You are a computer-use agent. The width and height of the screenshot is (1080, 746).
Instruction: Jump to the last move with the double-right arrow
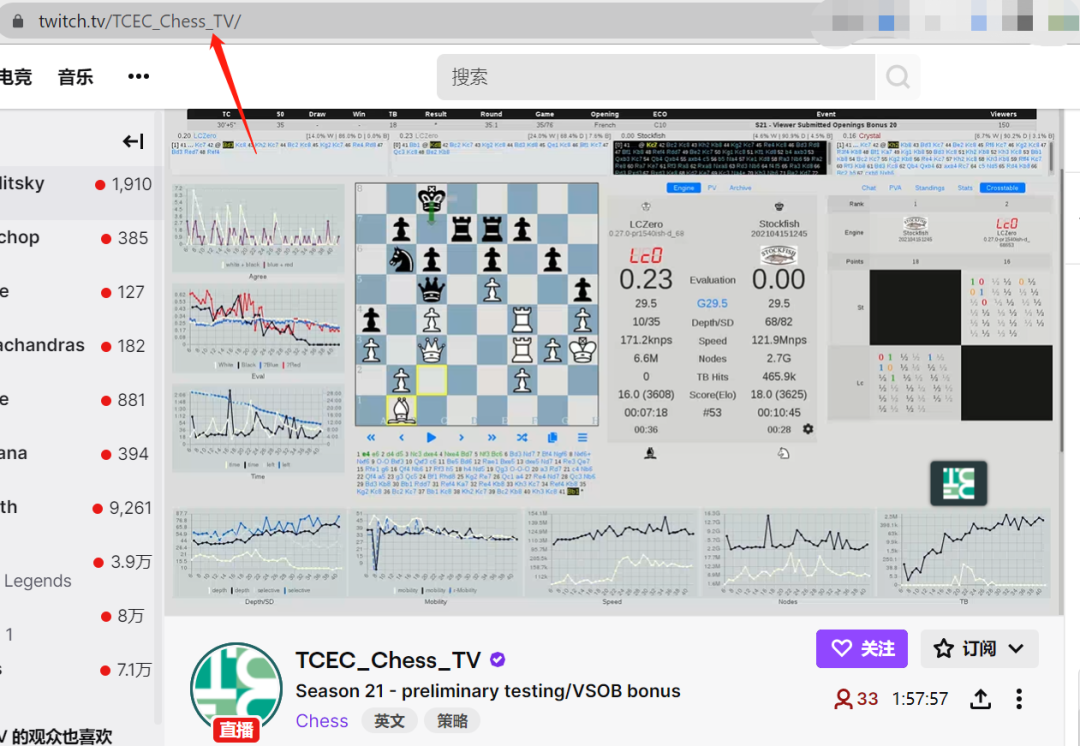[x=492, y=437]
